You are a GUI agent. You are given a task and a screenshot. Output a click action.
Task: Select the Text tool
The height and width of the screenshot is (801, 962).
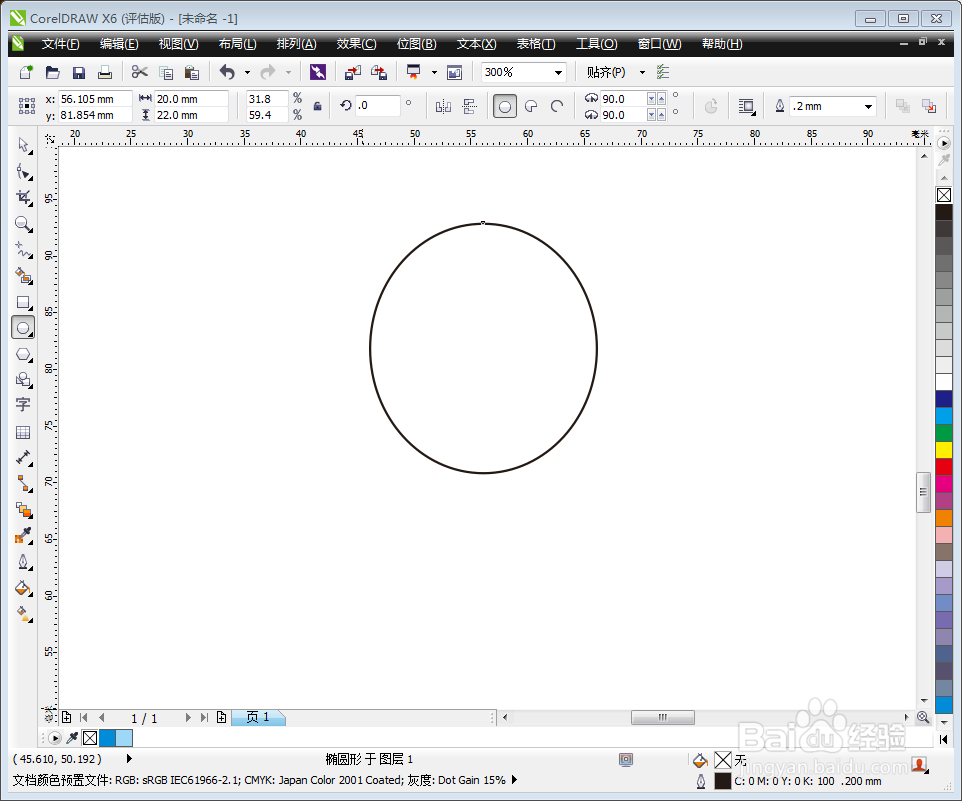click(x=24, y=405)
